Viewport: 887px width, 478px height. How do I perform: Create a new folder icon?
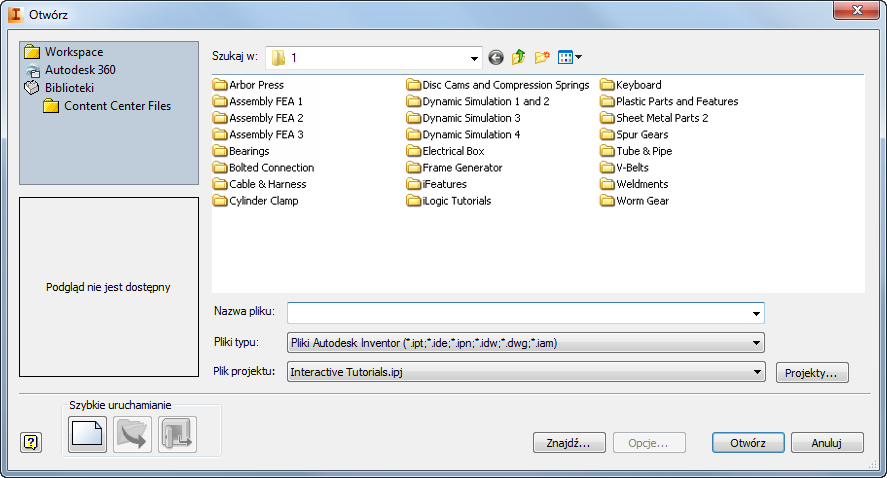[x=542, y=57]
